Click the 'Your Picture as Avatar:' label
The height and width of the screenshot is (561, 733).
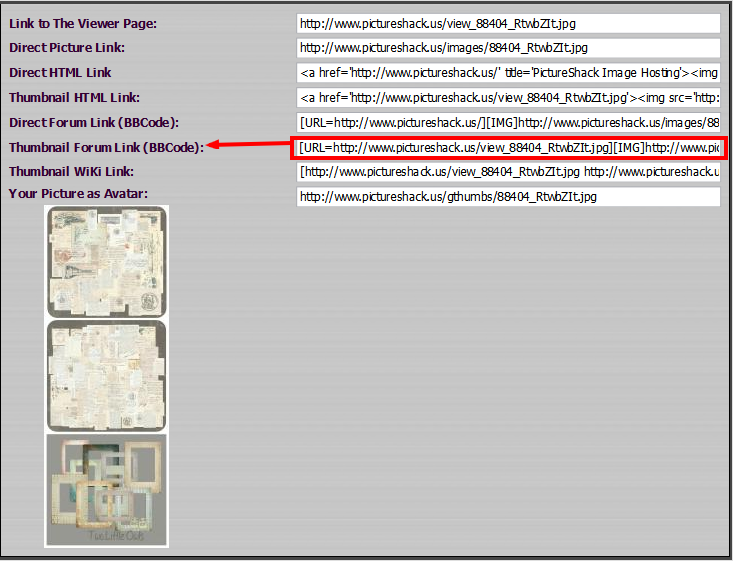78,194
